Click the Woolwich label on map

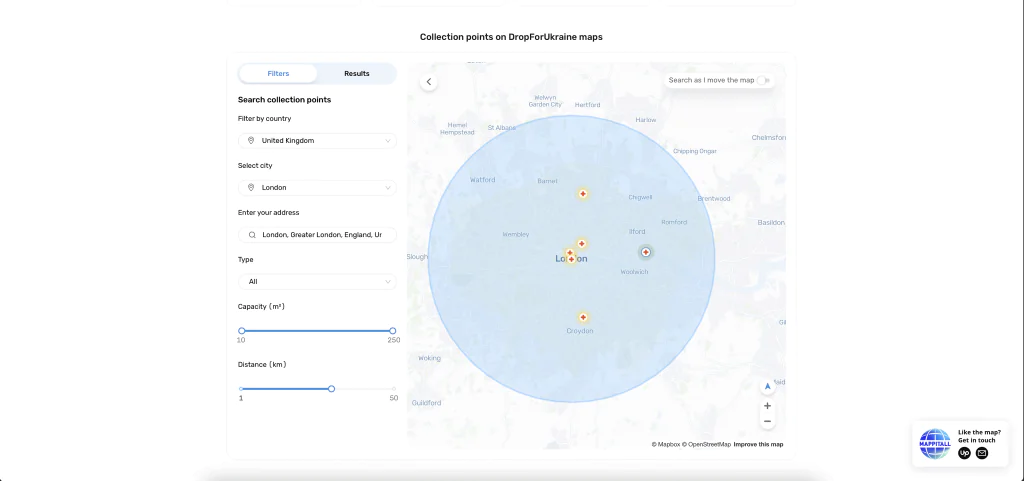tap(634, 272)
